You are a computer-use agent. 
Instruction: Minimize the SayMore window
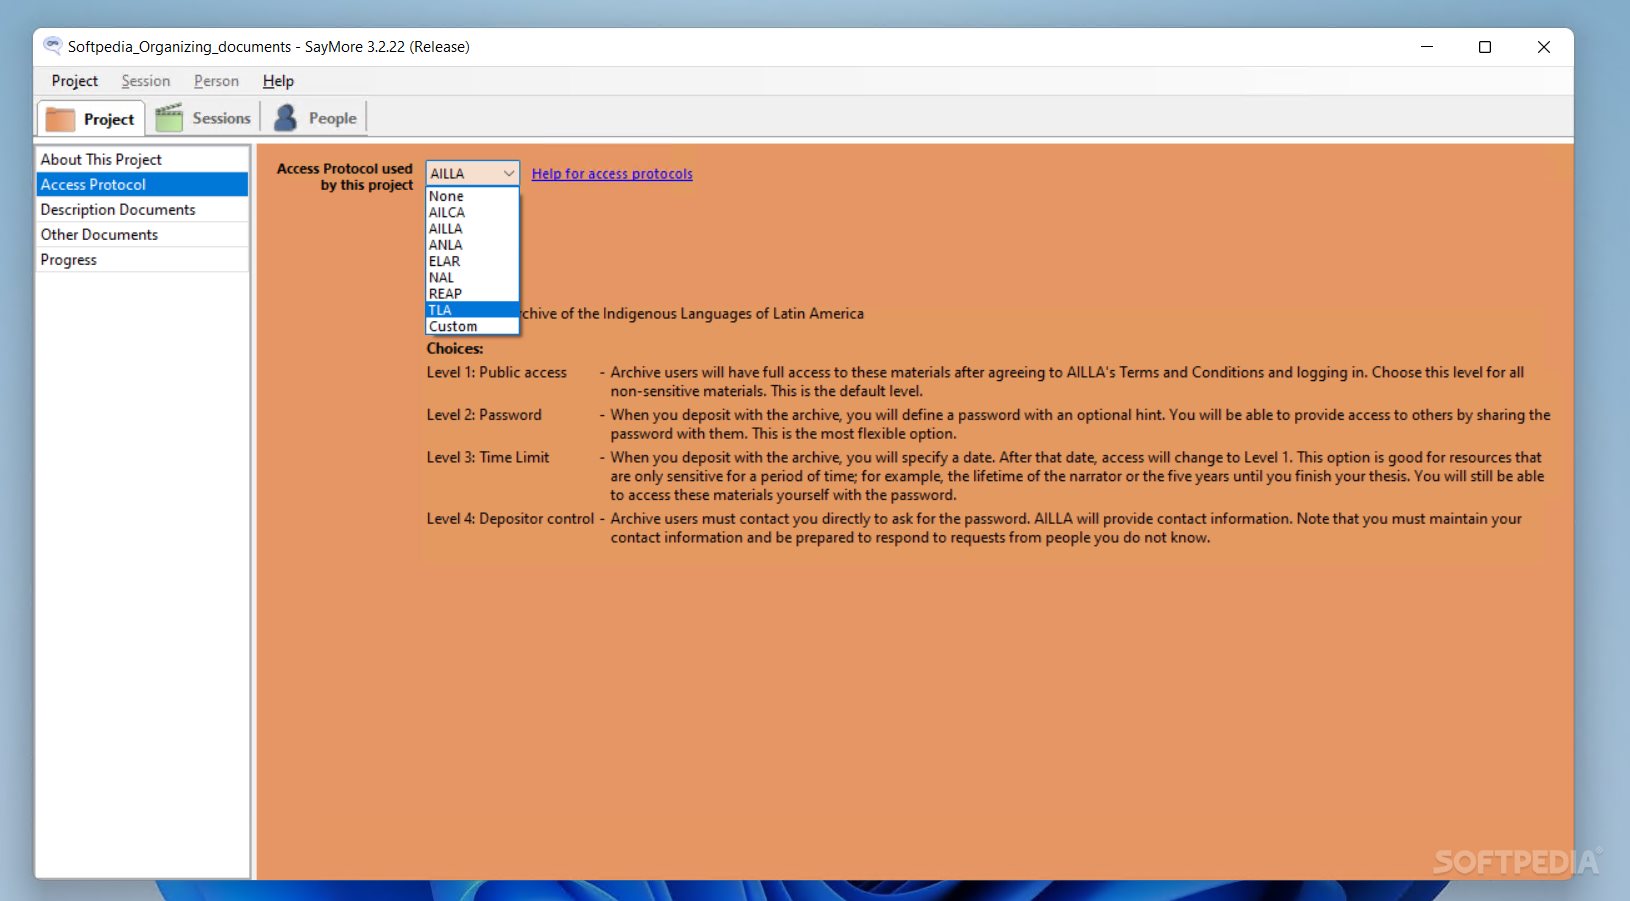[1427, 47]
